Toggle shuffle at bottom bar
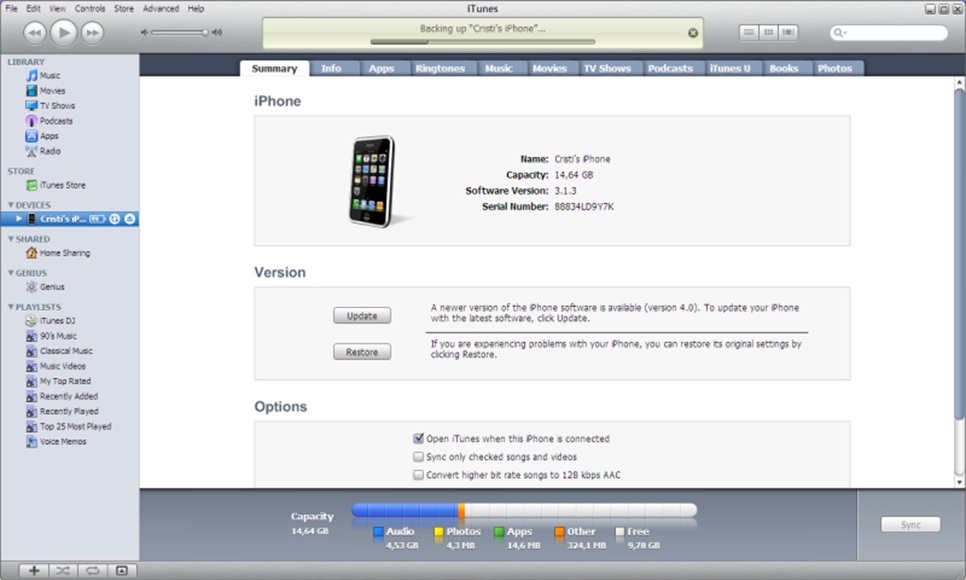The width and height of the screenshot is (966, 580). click(x=63, y=571)
